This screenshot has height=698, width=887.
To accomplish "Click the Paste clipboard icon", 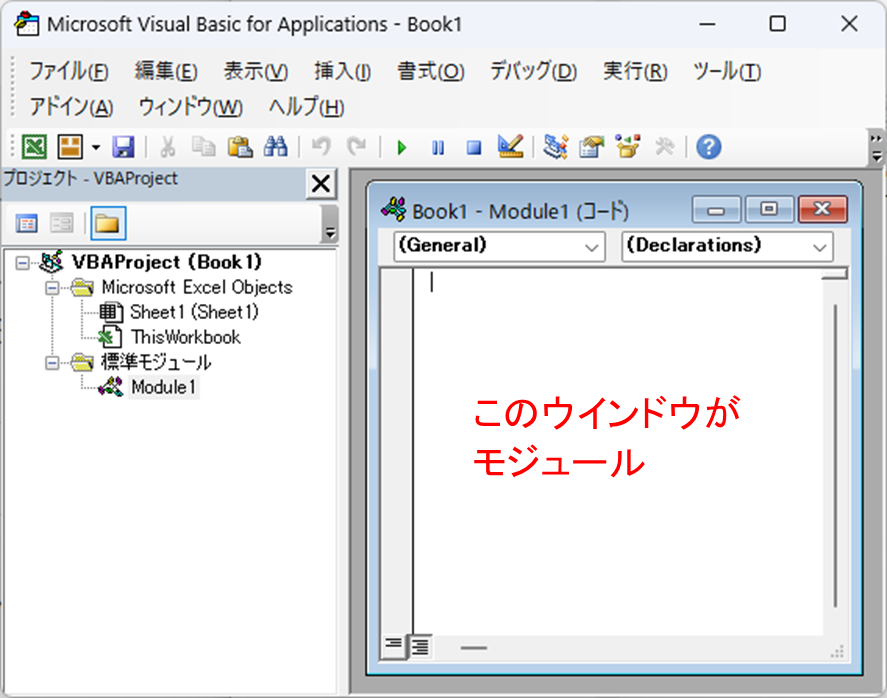I will point(240,147).
